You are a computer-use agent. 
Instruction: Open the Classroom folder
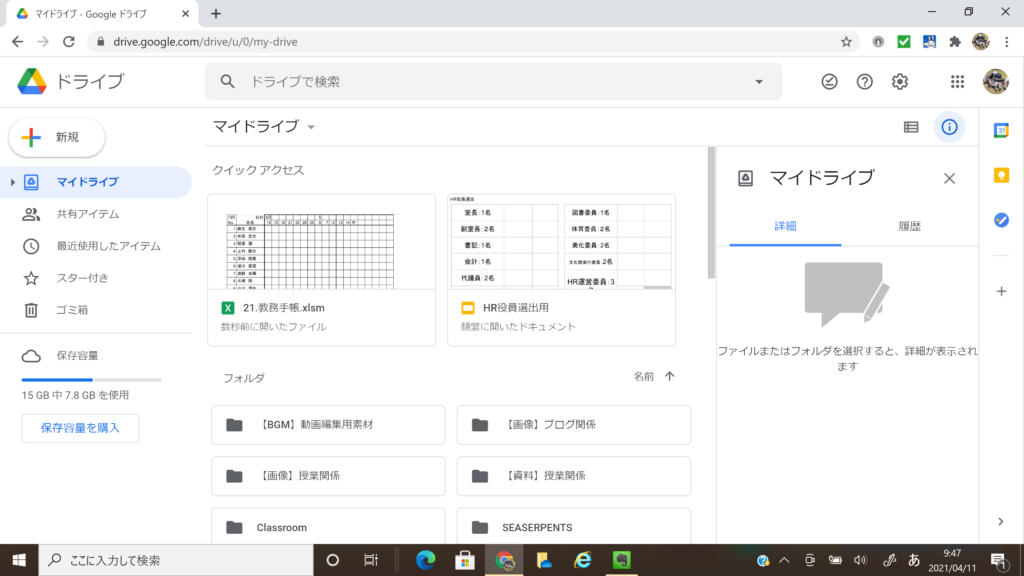pos(328,526)
